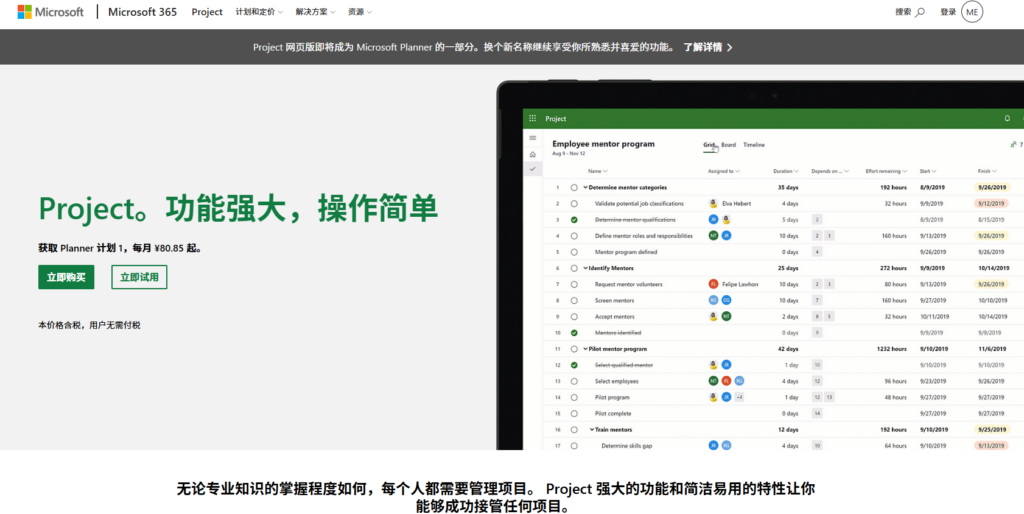Collapse Train mentors group
This screenshot has height=514, width=1024.
592,430
